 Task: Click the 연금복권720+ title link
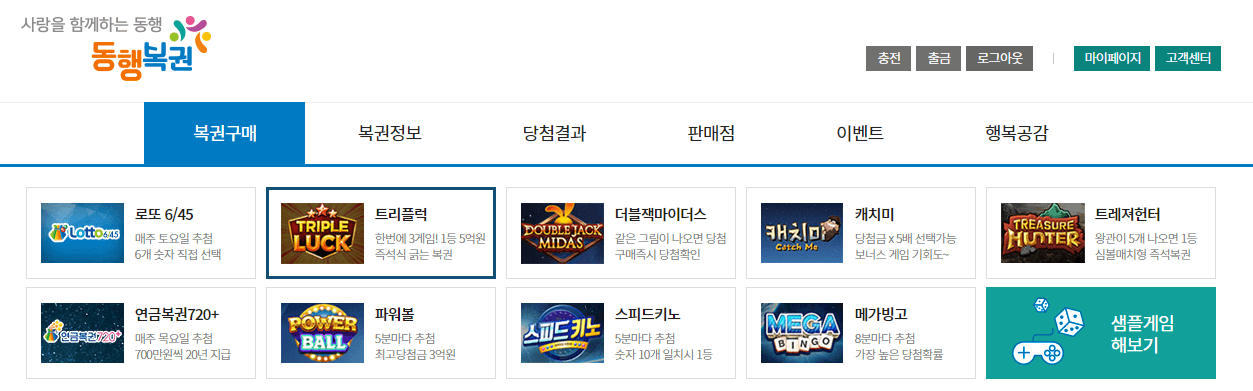(x=177, y=314)
